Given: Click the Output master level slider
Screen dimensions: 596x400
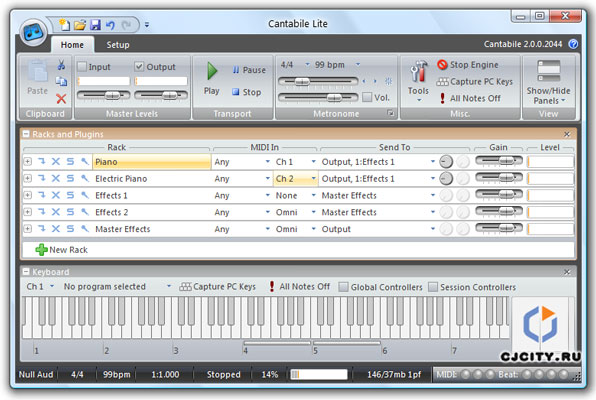Looking at the screenshot, I should pos(161,95).
